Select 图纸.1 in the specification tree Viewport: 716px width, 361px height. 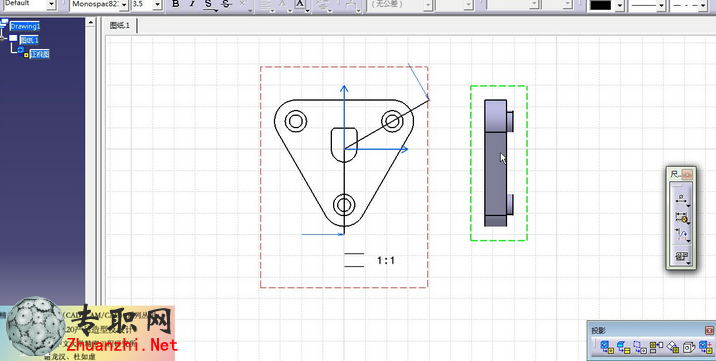(29, 40)
